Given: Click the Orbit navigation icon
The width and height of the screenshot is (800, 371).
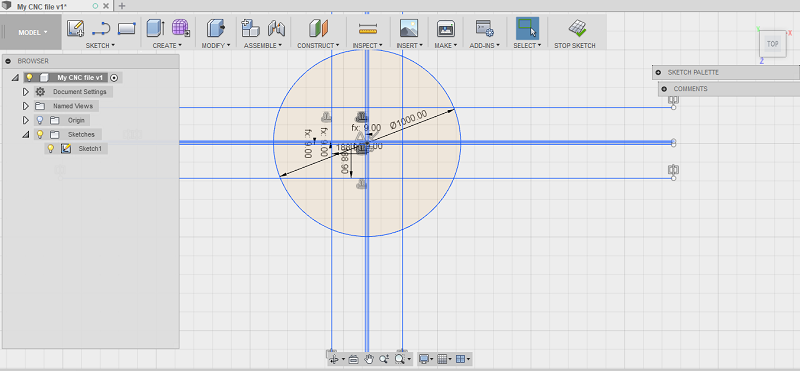Looking at the screenshot, I should tap(335, 359).
